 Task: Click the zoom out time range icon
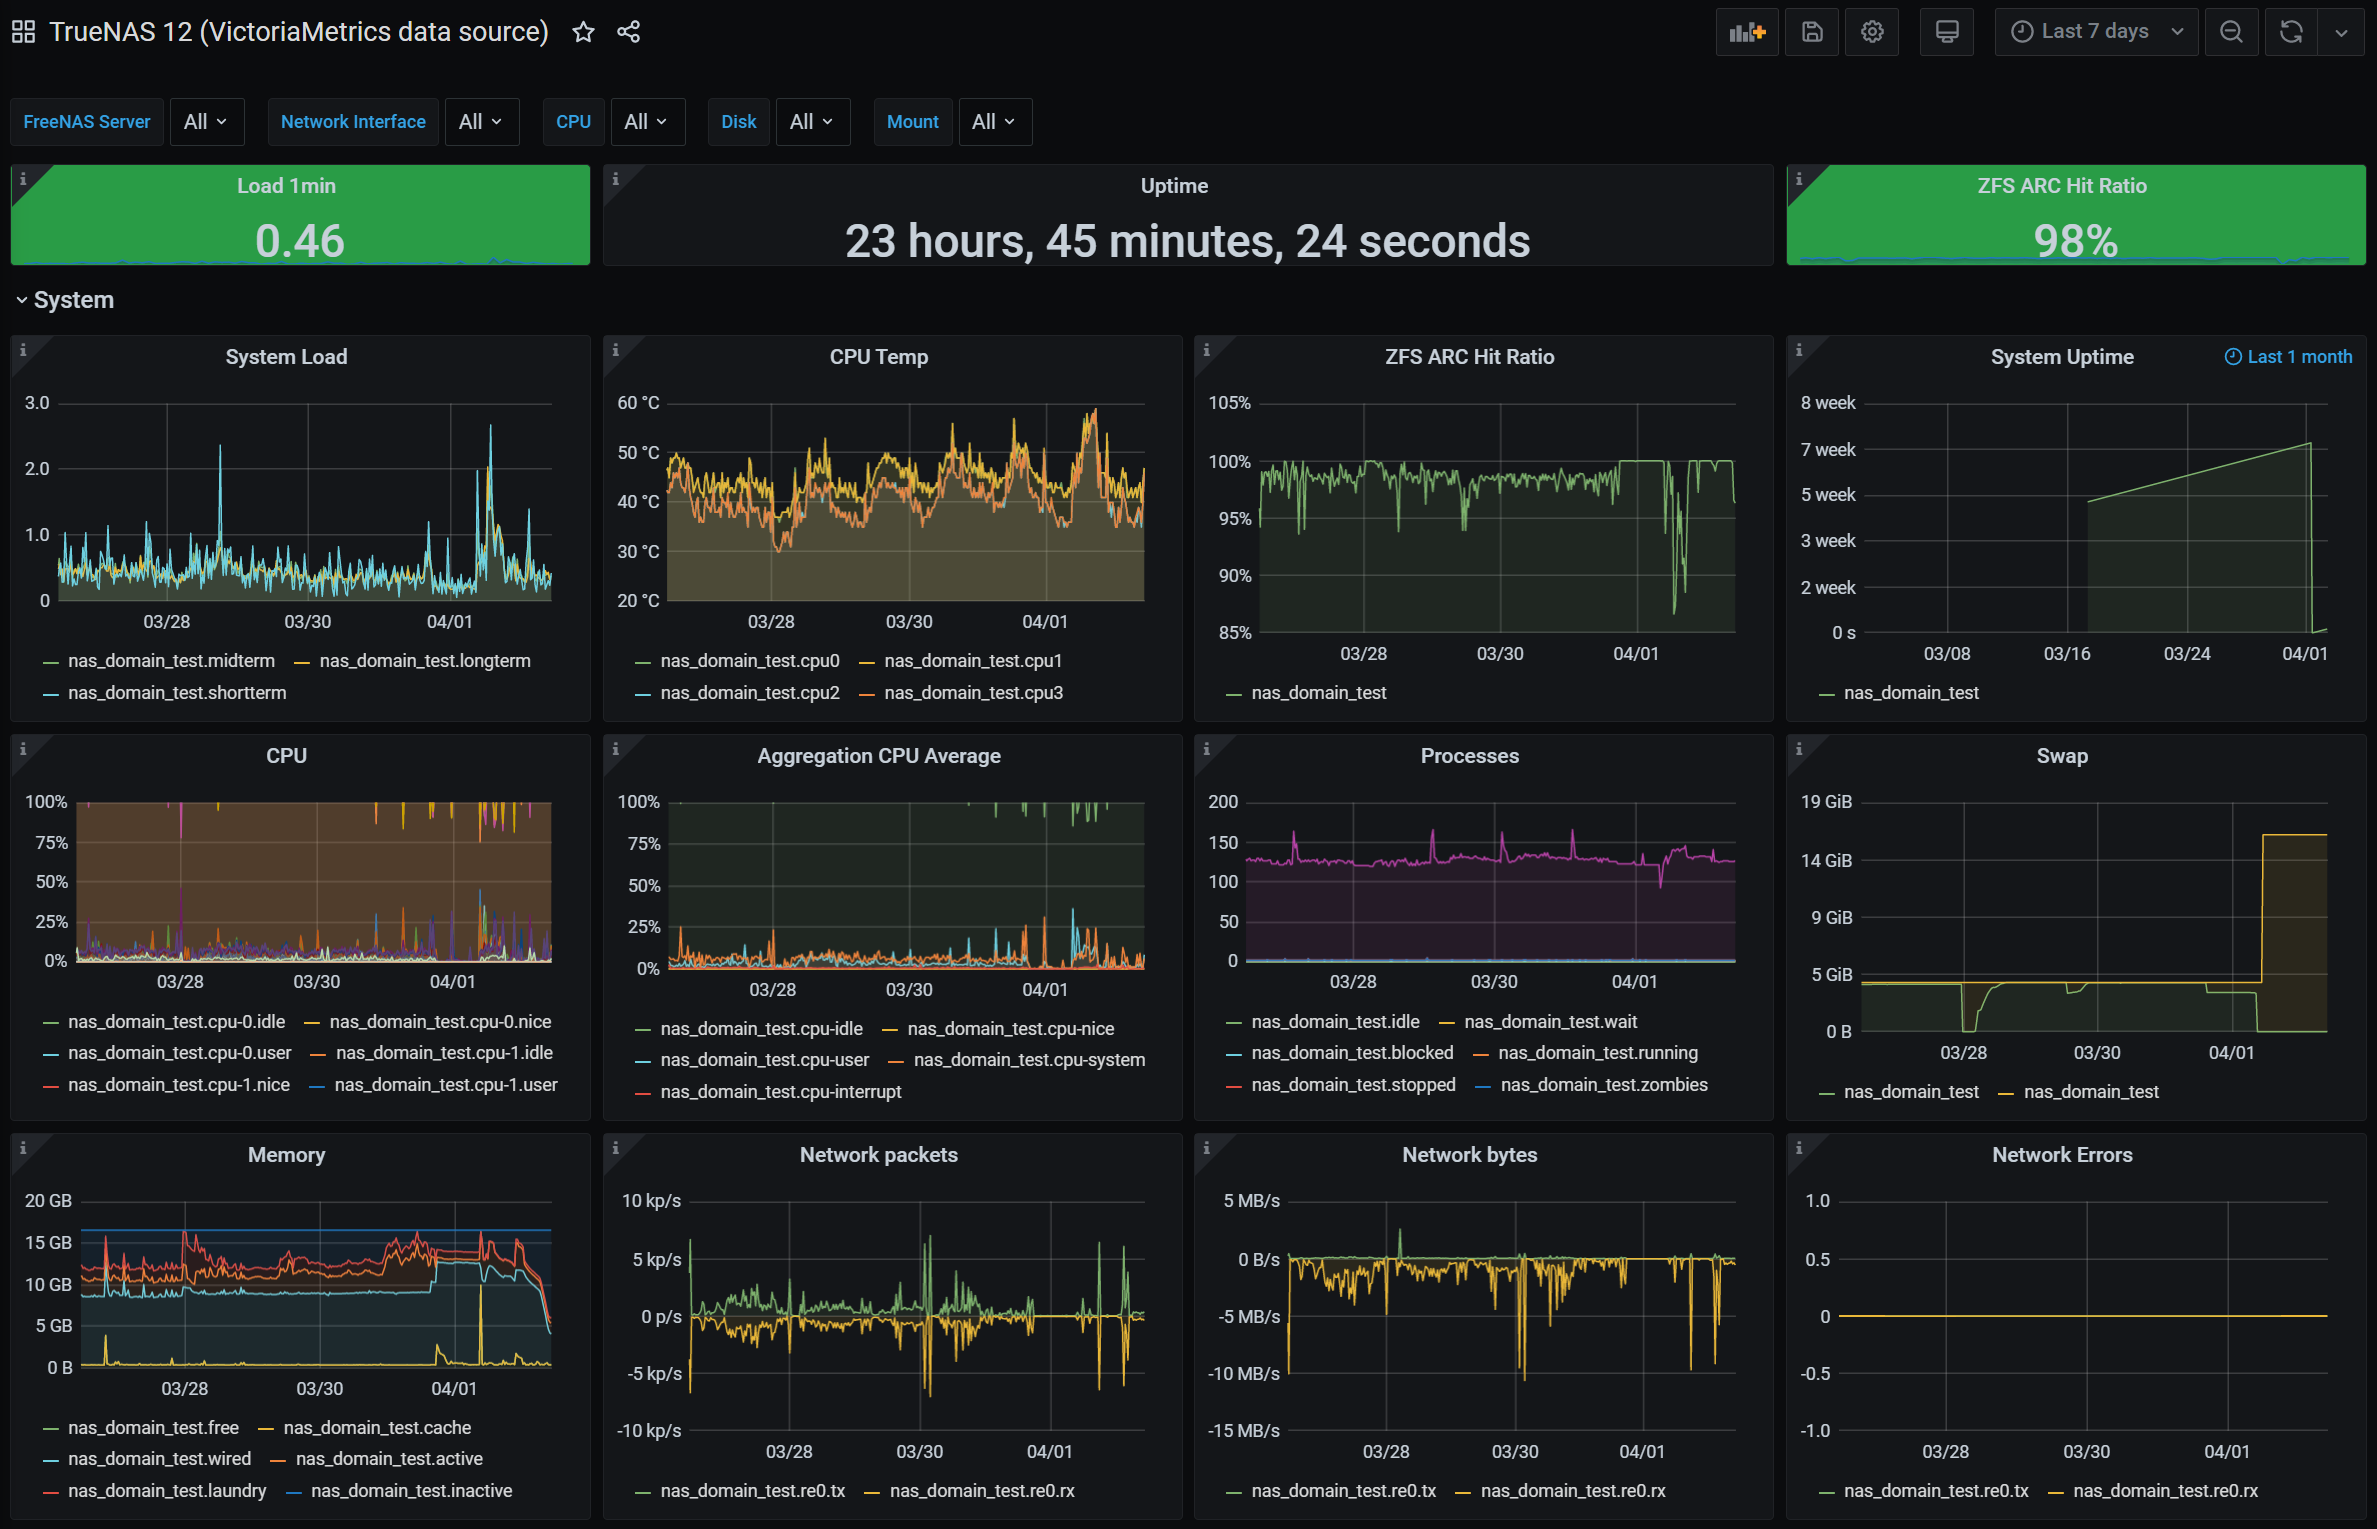(2230, 32)
